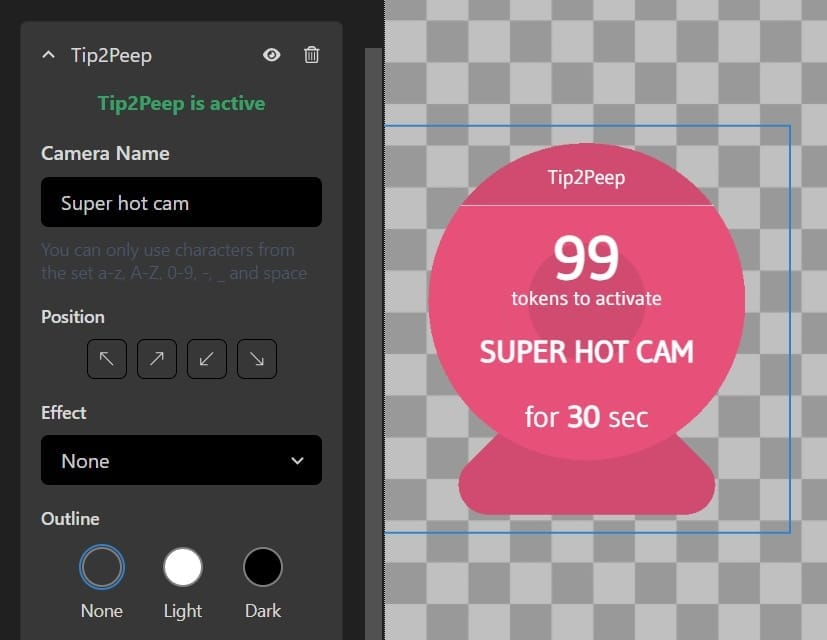Image resolution: width=827 pixels, height=640 pixels.
Task: Set position to bottom-right arrow
Action: point(257,359)
